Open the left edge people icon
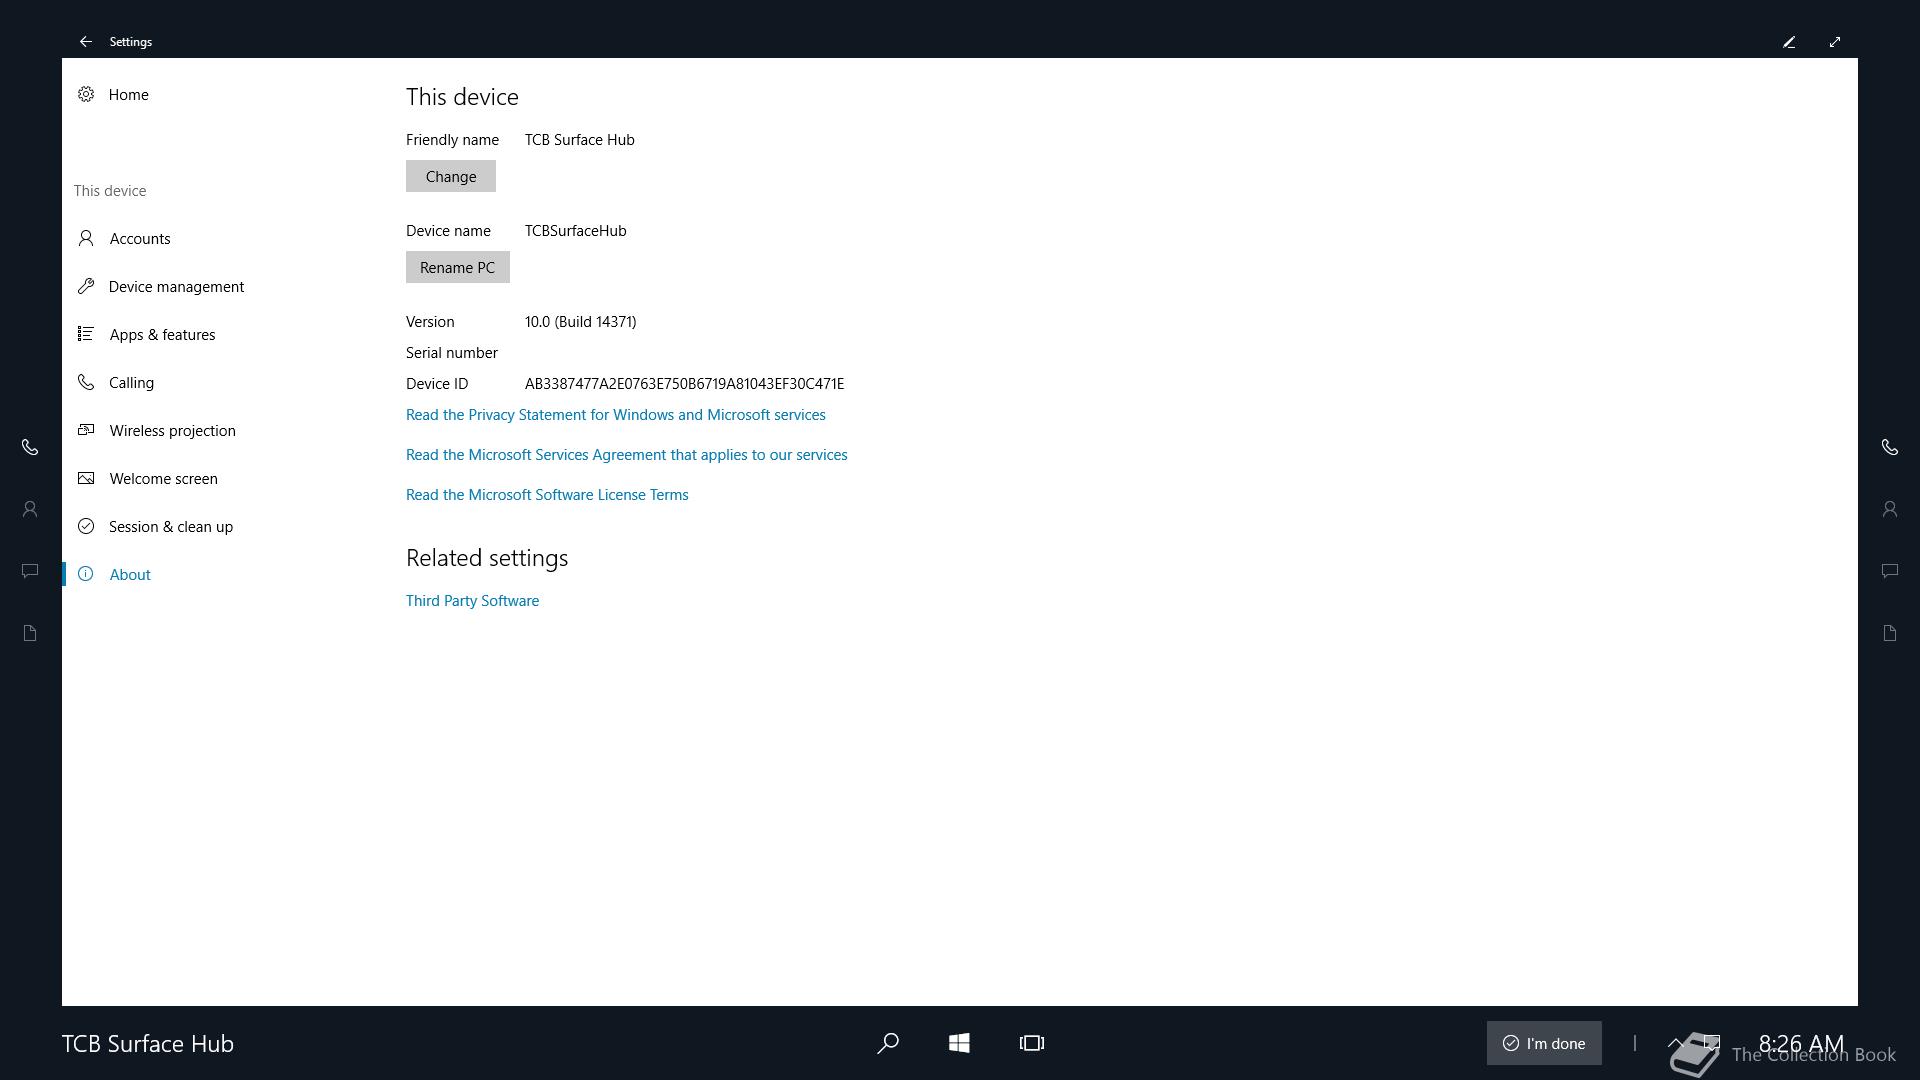 pos(30,509)
